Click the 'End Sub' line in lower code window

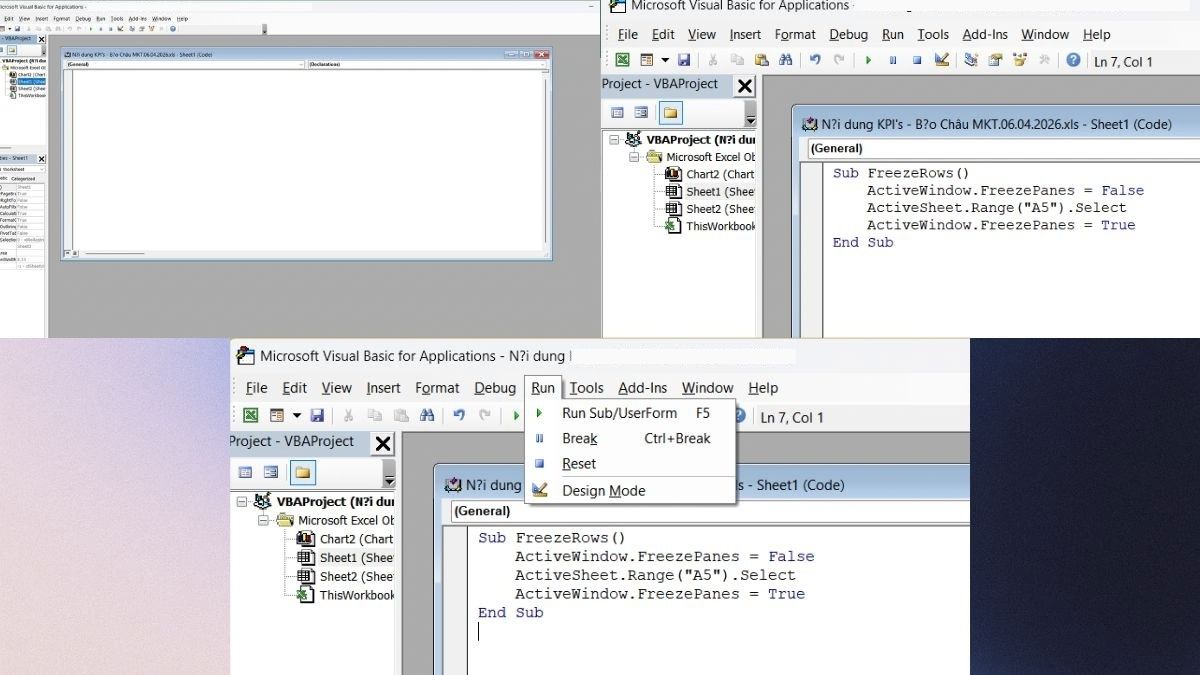510,612
